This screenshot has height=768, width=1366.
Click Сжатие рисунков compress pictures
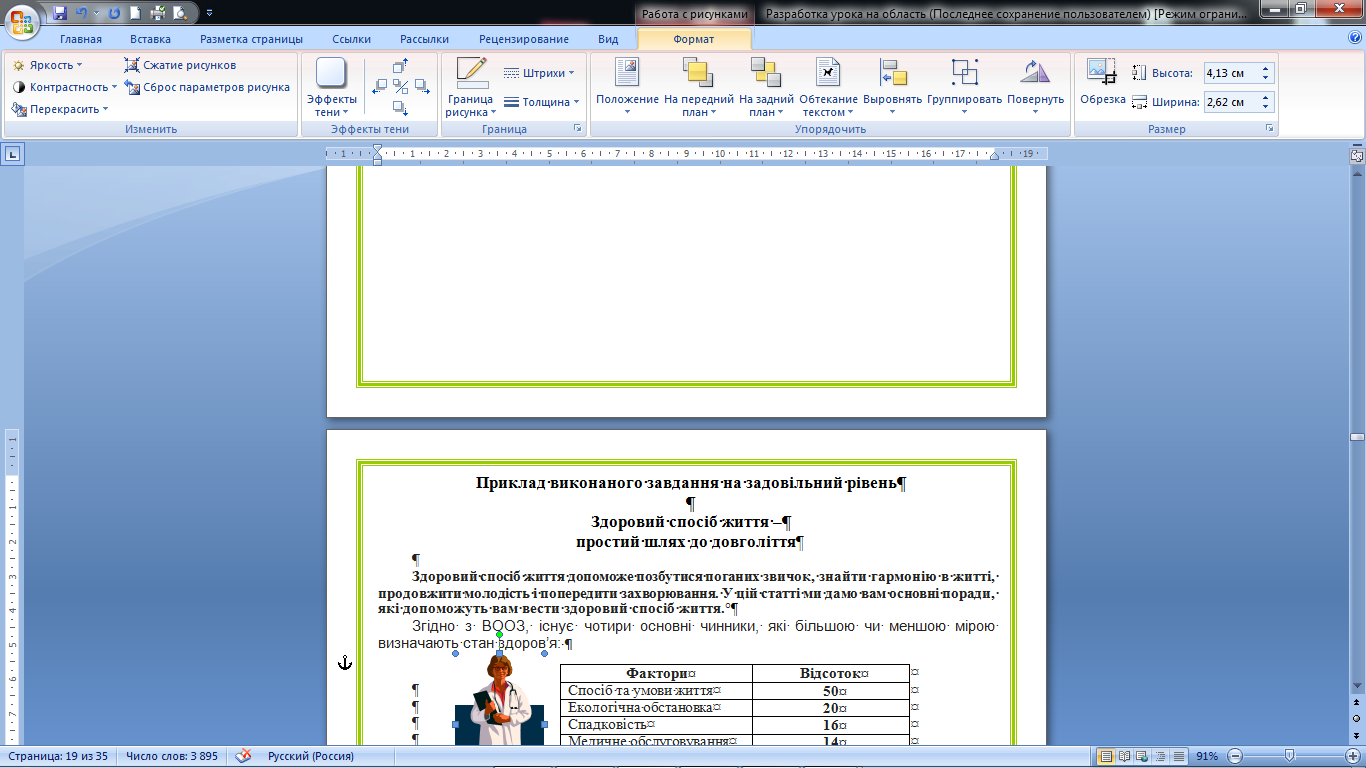[181, 65]
